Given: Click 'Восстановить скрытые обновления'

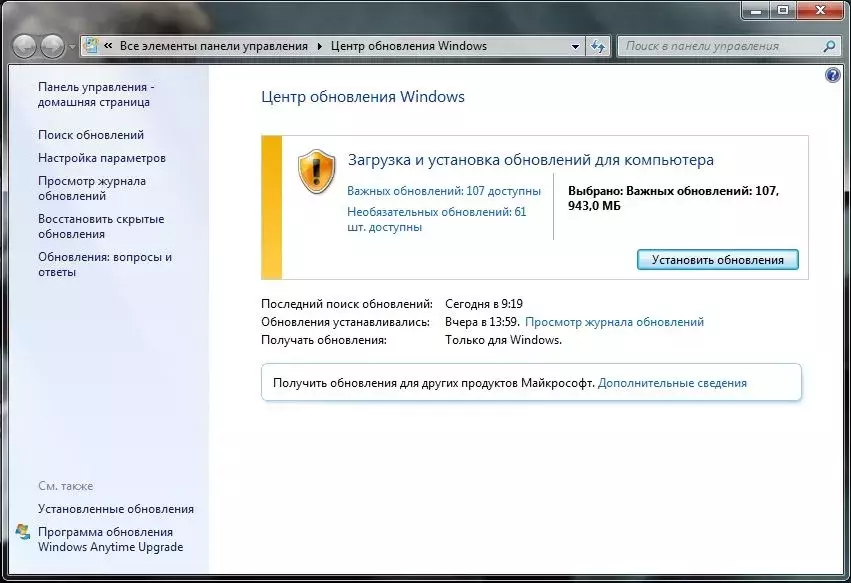Looking at the screenshot, I should [101, 226].
